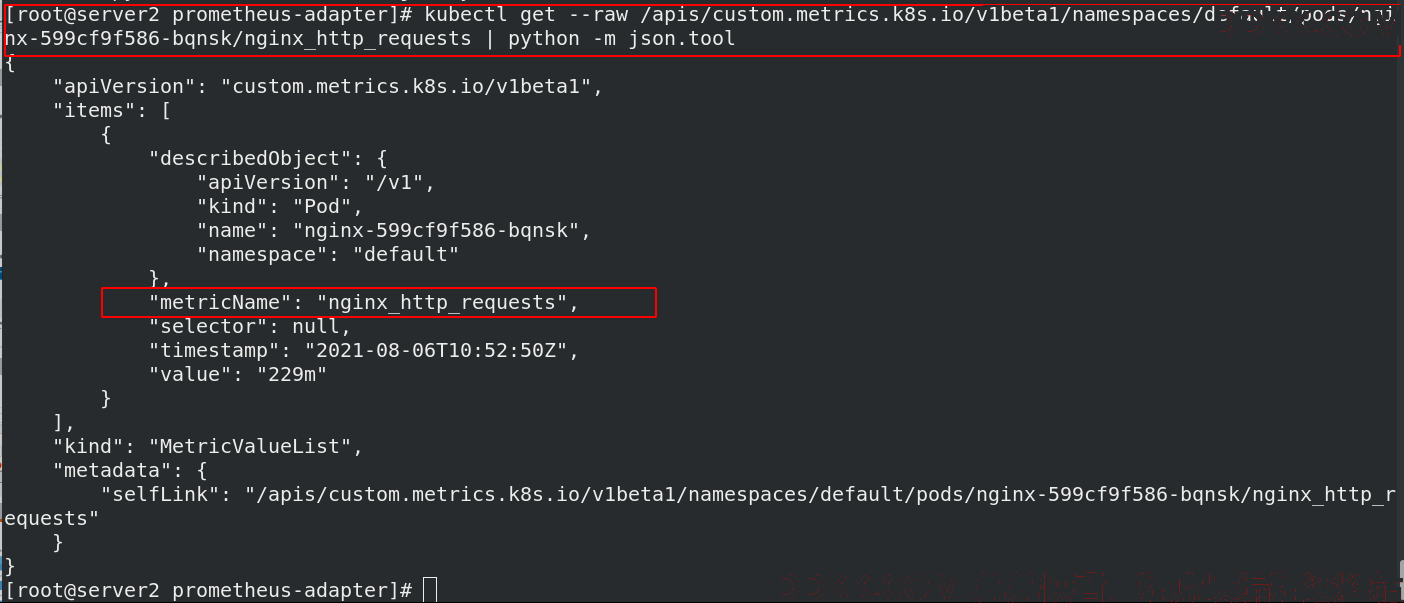The width and height of the screenshot is (1404, 603).
Task: Click the "229m" value string
Action: click(x=292, y=374)
